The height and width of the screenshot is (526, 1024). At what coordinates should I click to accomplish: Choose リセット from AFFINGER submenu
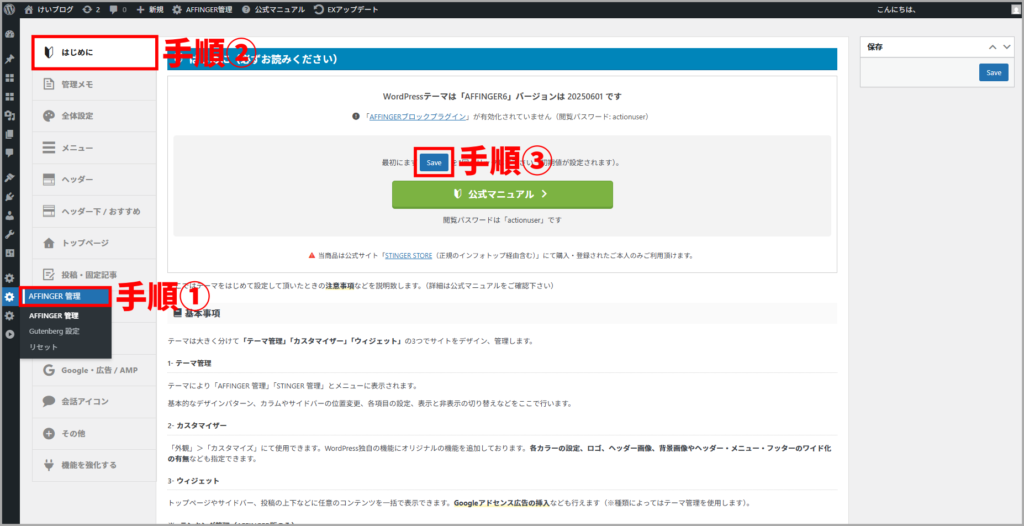tap(43, 346)
